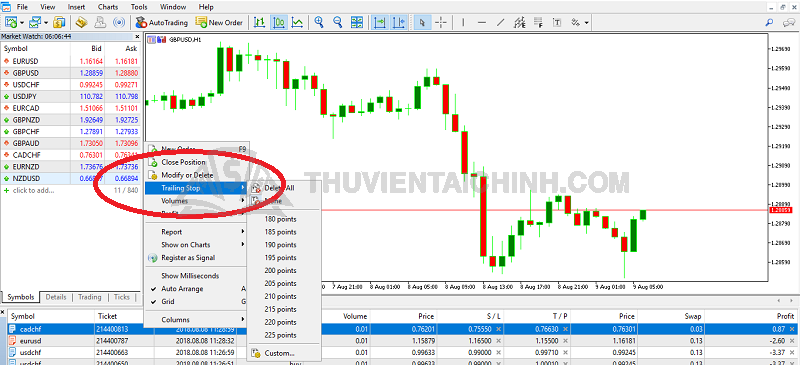
Task: Zoom in on the chart
Action: point(319,22)
